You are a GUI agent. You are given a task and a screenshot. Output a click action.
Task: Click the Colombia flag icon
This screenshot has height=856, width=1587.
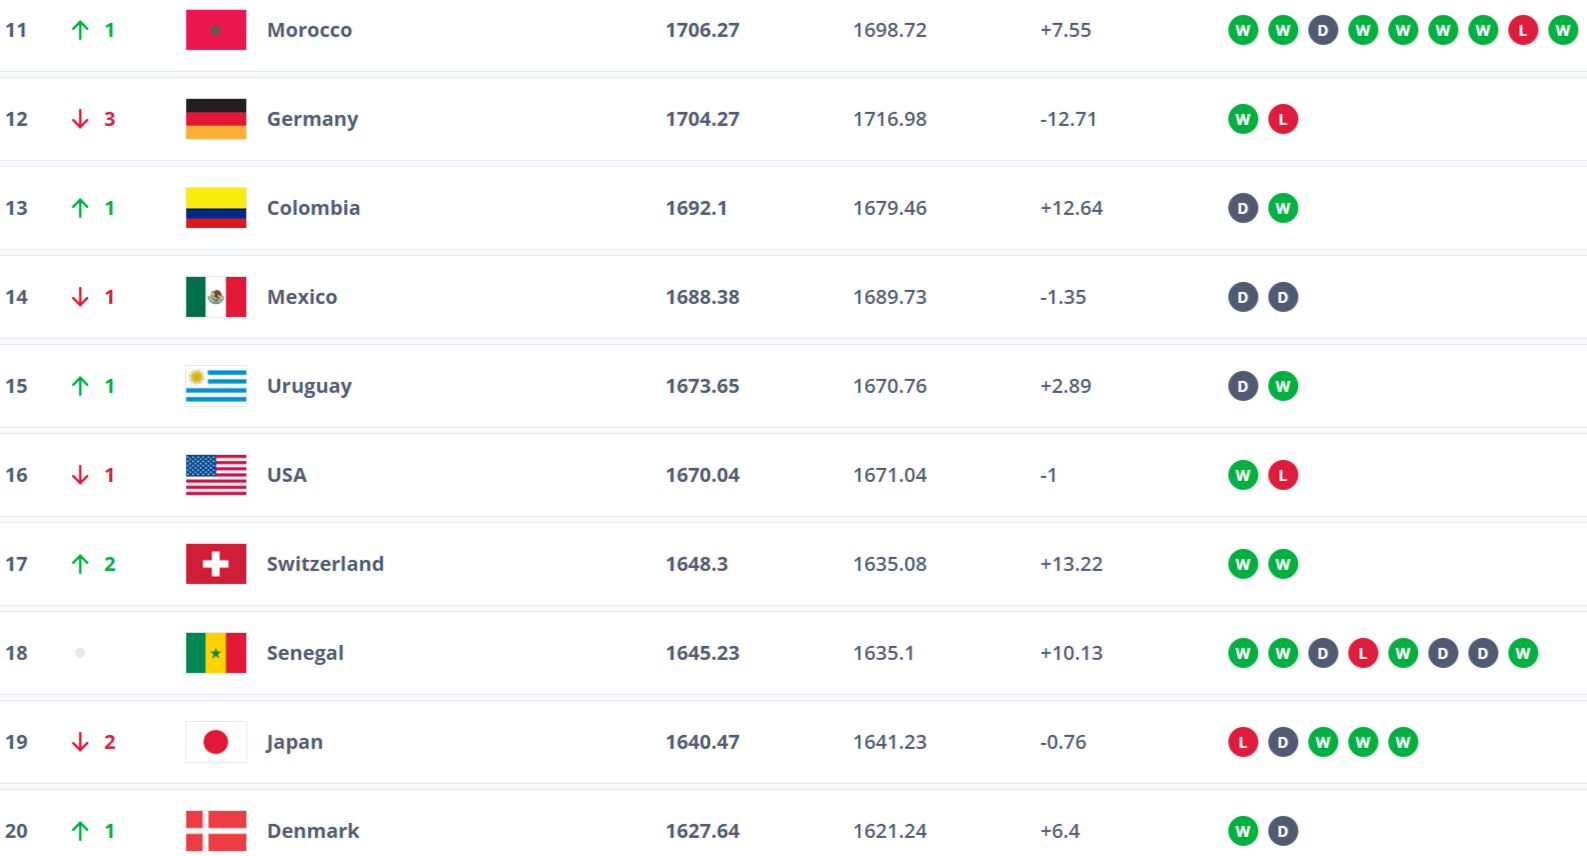(x=216, y=208)
